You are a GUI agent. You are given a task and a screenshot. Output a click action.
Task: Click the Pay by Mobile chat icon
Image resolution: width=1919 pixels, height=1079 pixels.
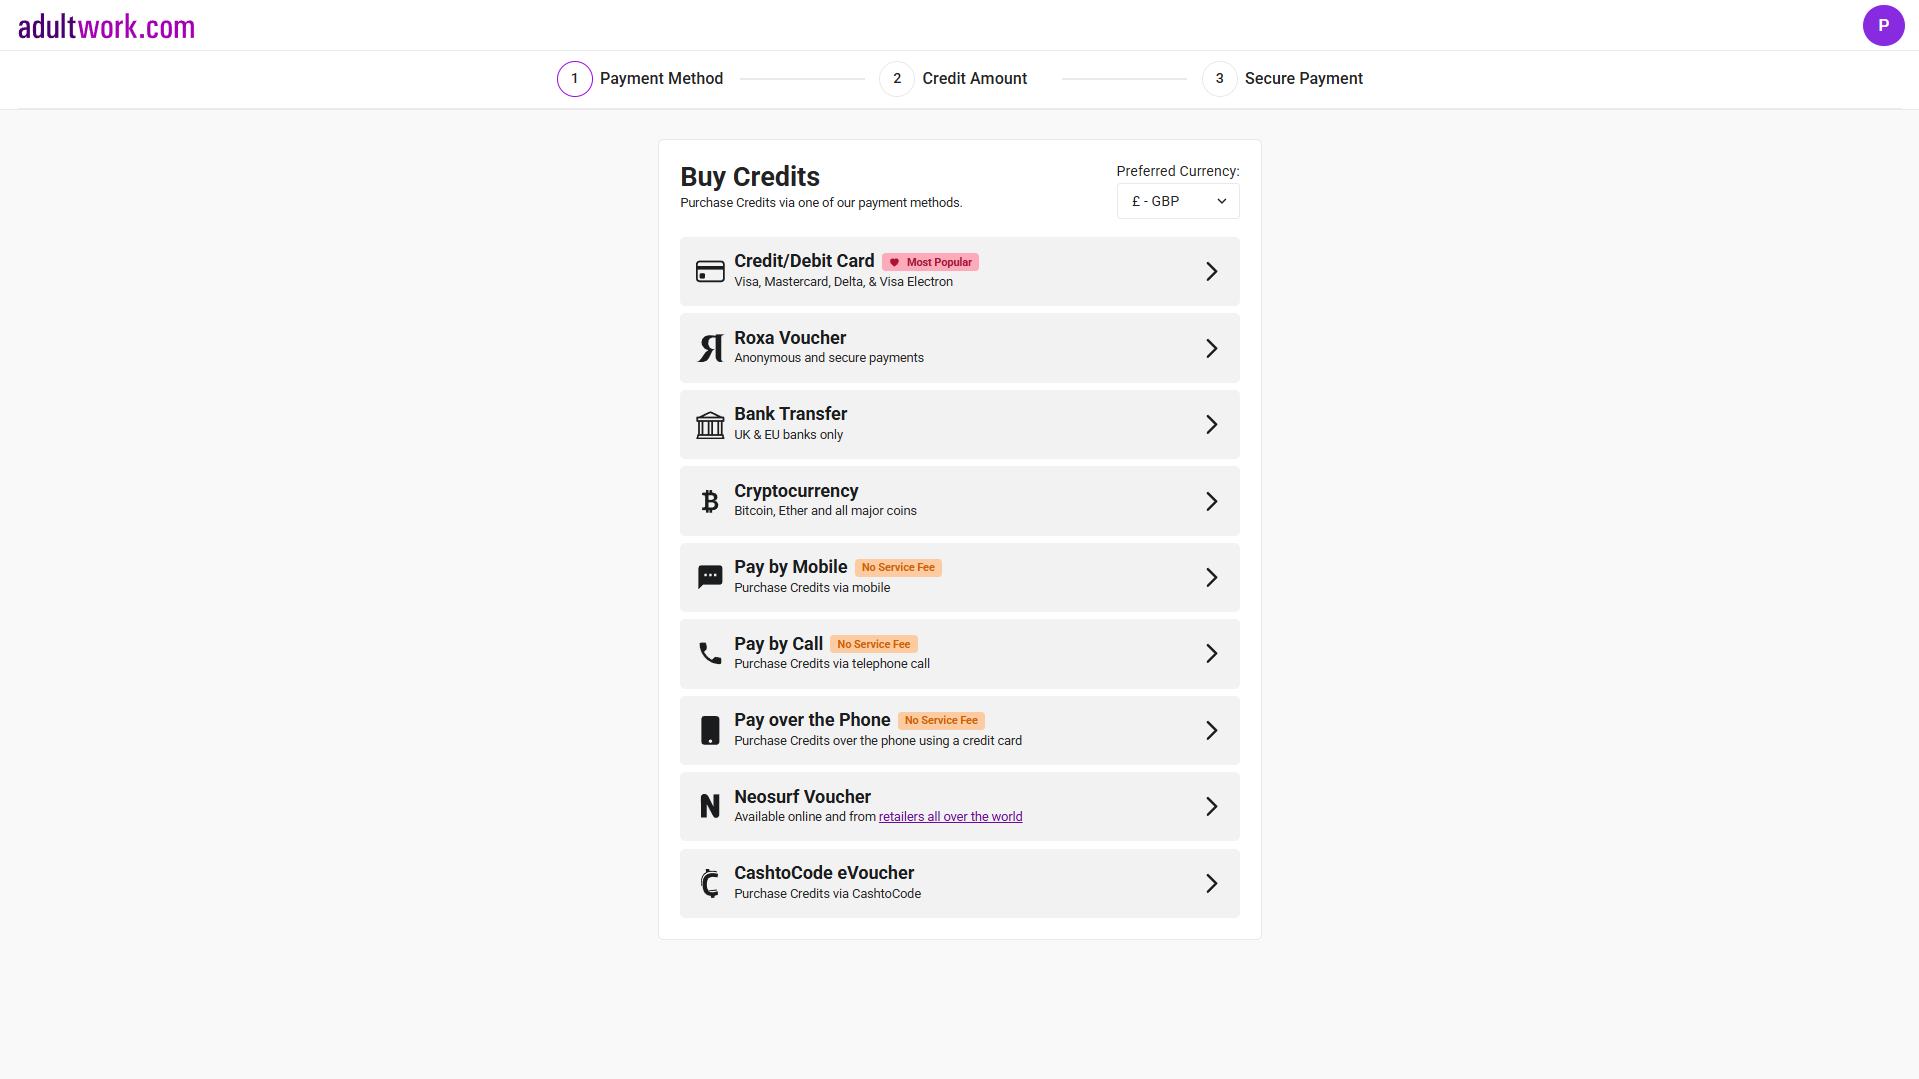pos(710,577)
